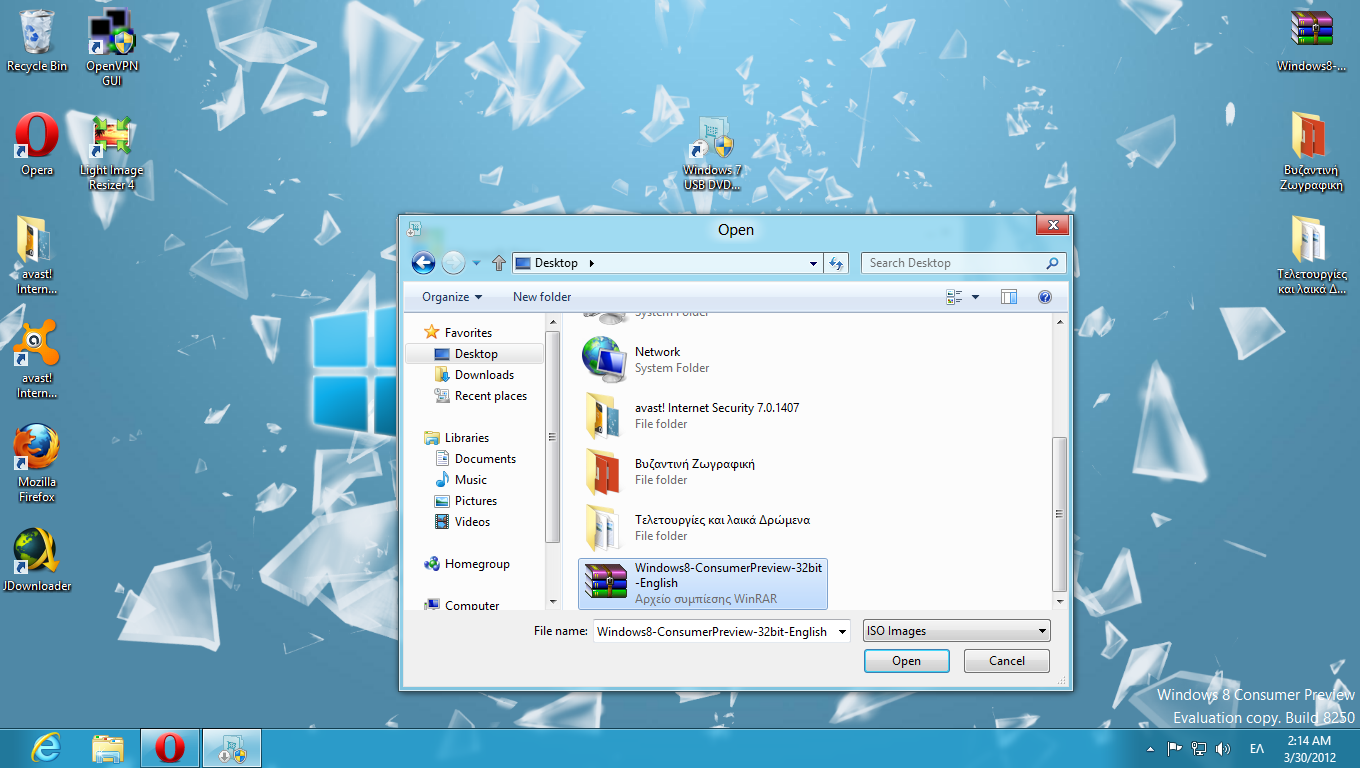
Task: Select Windows8 WinRAR archive on desktop
Action: click(1312, 40)
